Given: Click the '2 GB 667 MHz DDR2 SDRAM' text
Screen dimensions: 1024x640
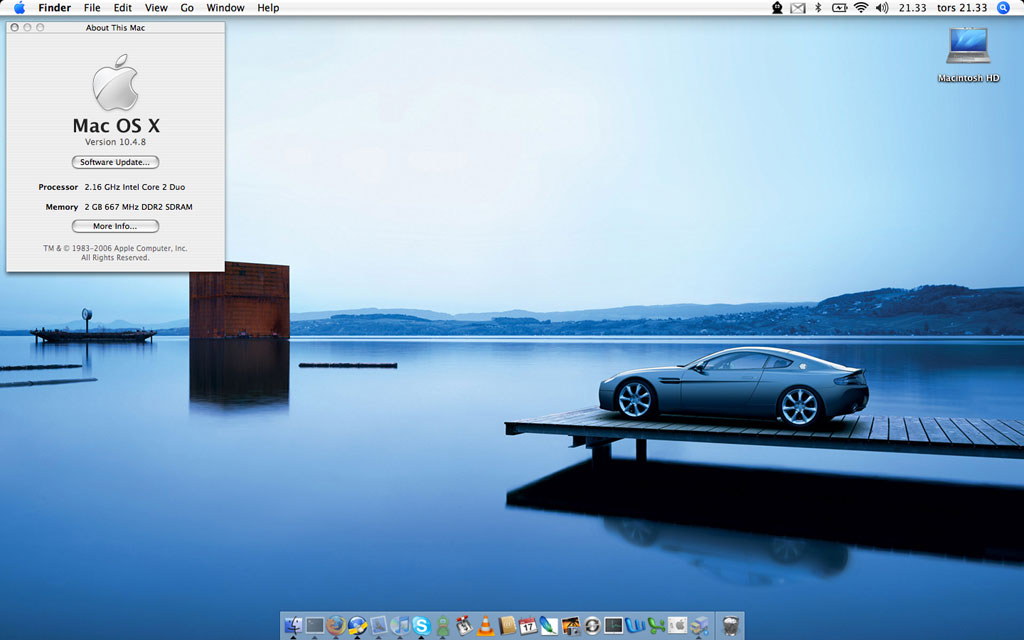Looking at the screenshot, I should pyautogui.click(x=138, y=207).
